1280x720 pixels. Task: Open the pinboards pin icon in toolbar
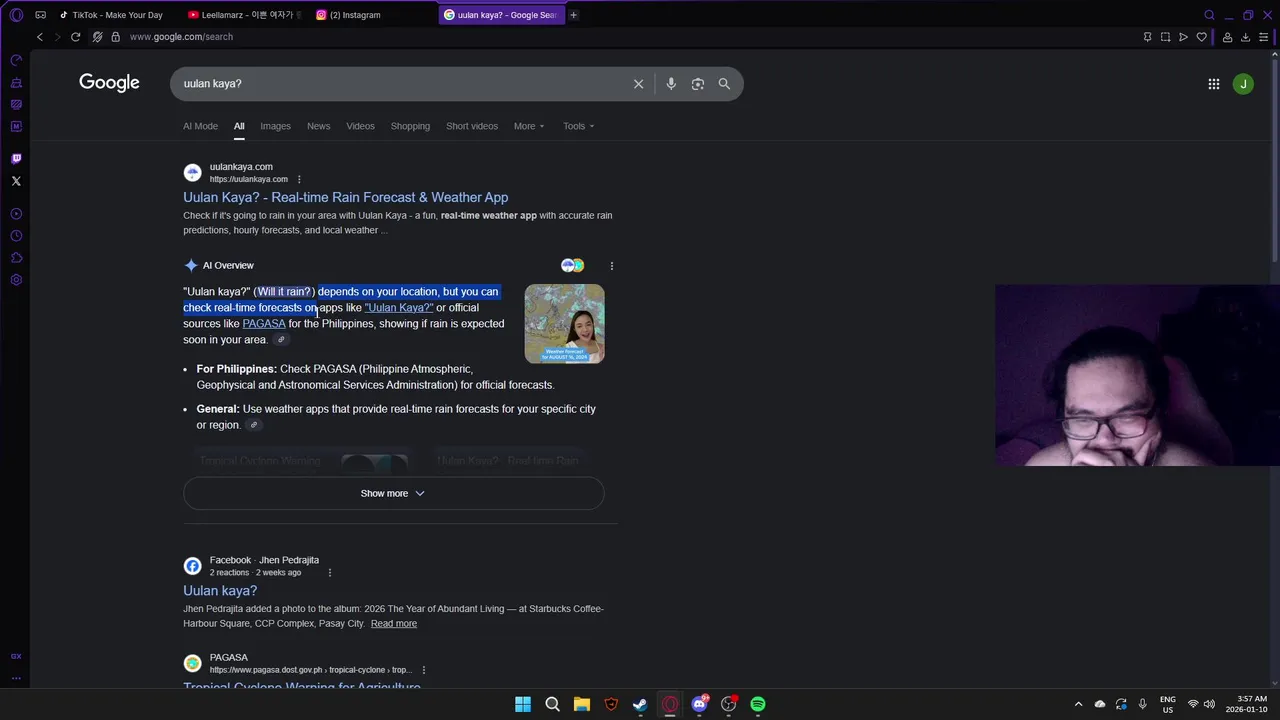(1147, 37)
